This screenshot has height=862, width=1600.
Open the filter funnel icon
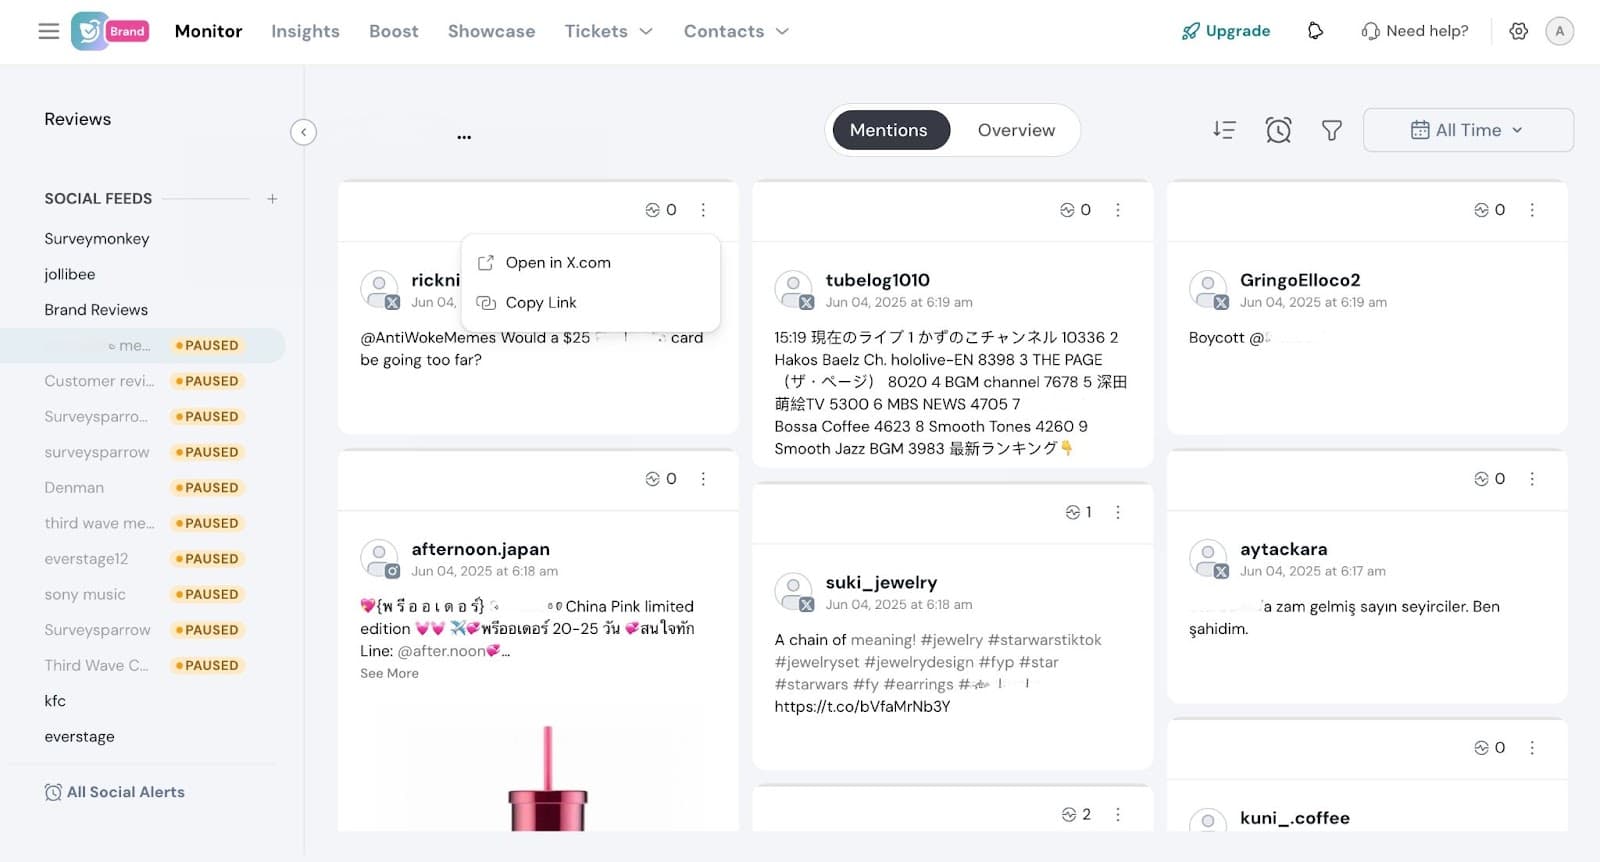1331,130
